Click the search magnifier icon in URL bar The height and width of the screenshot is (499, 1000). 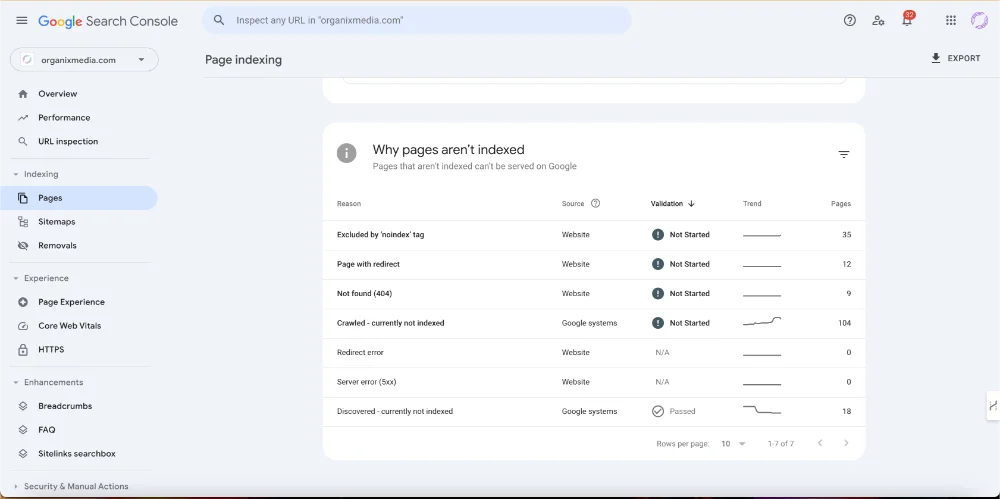(x=219, y=20)
